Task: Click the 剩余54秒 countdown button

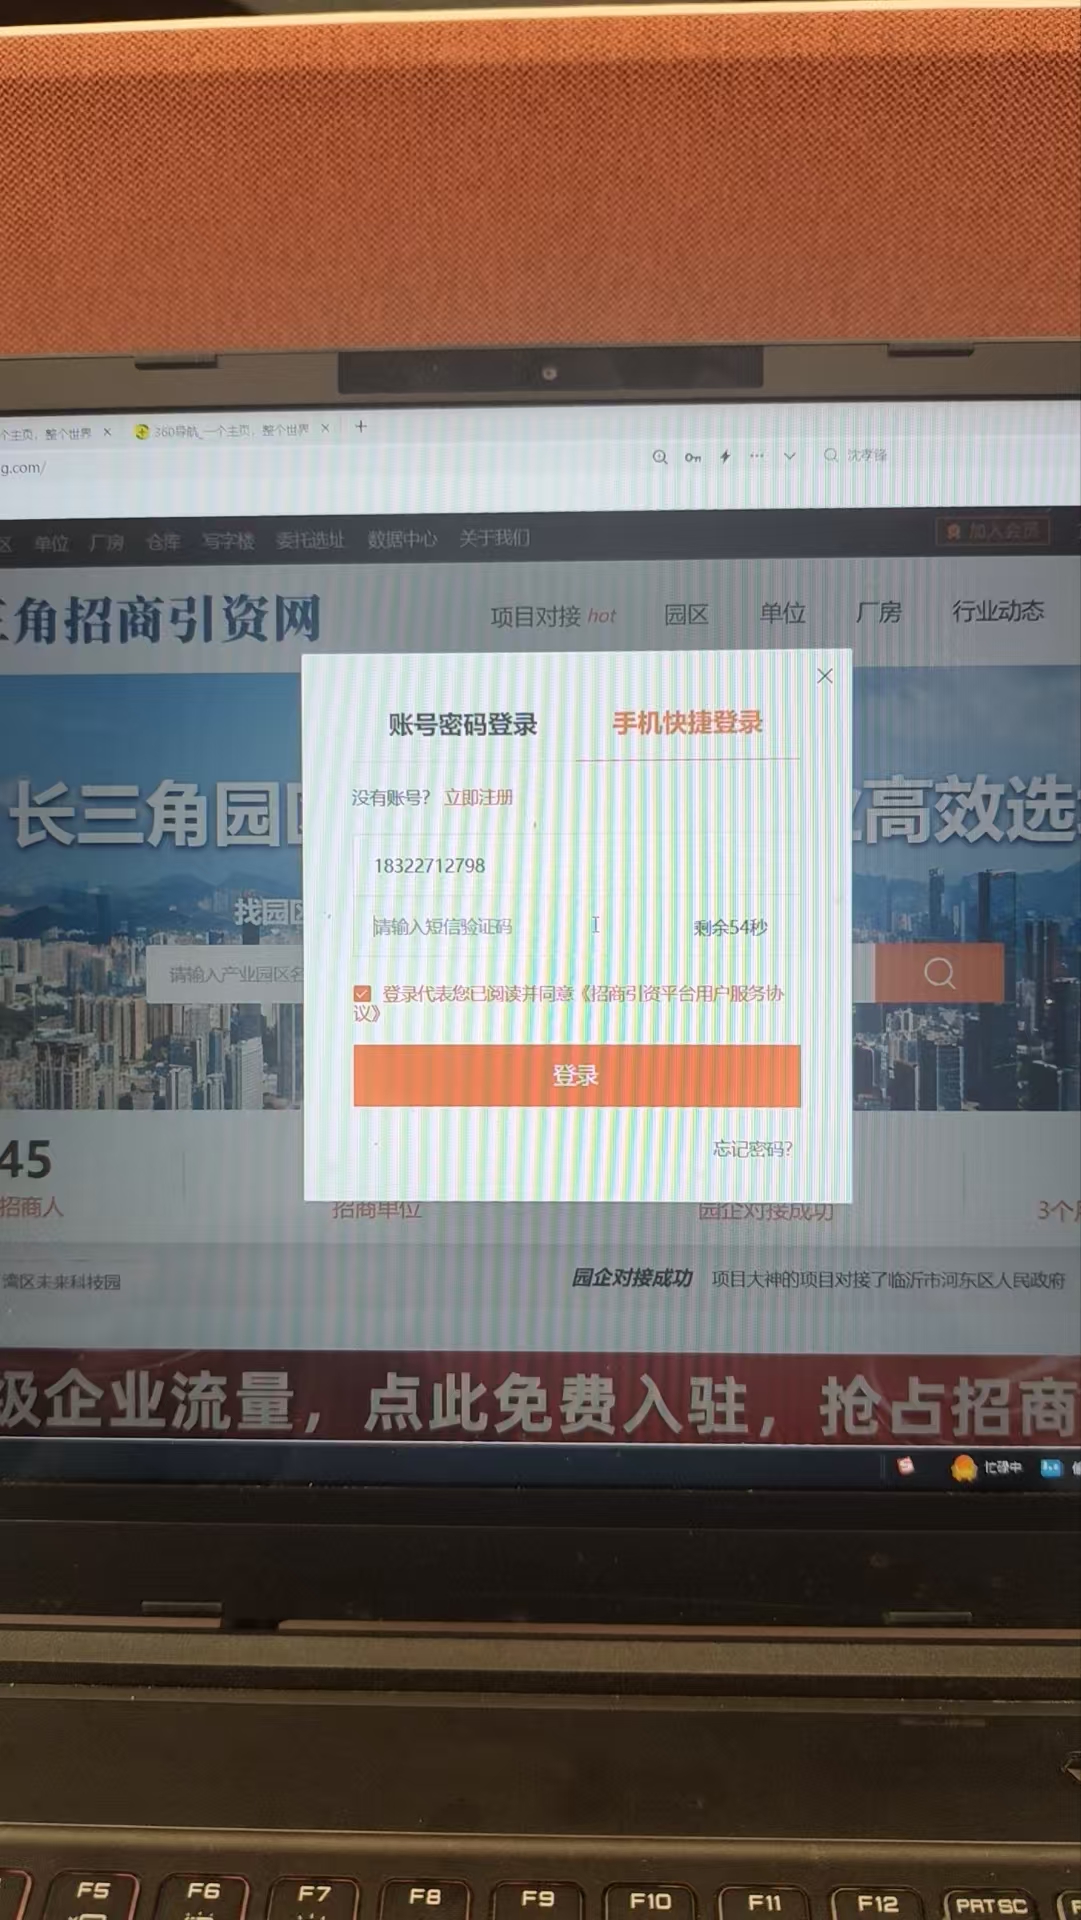Action: click(731, 927)
